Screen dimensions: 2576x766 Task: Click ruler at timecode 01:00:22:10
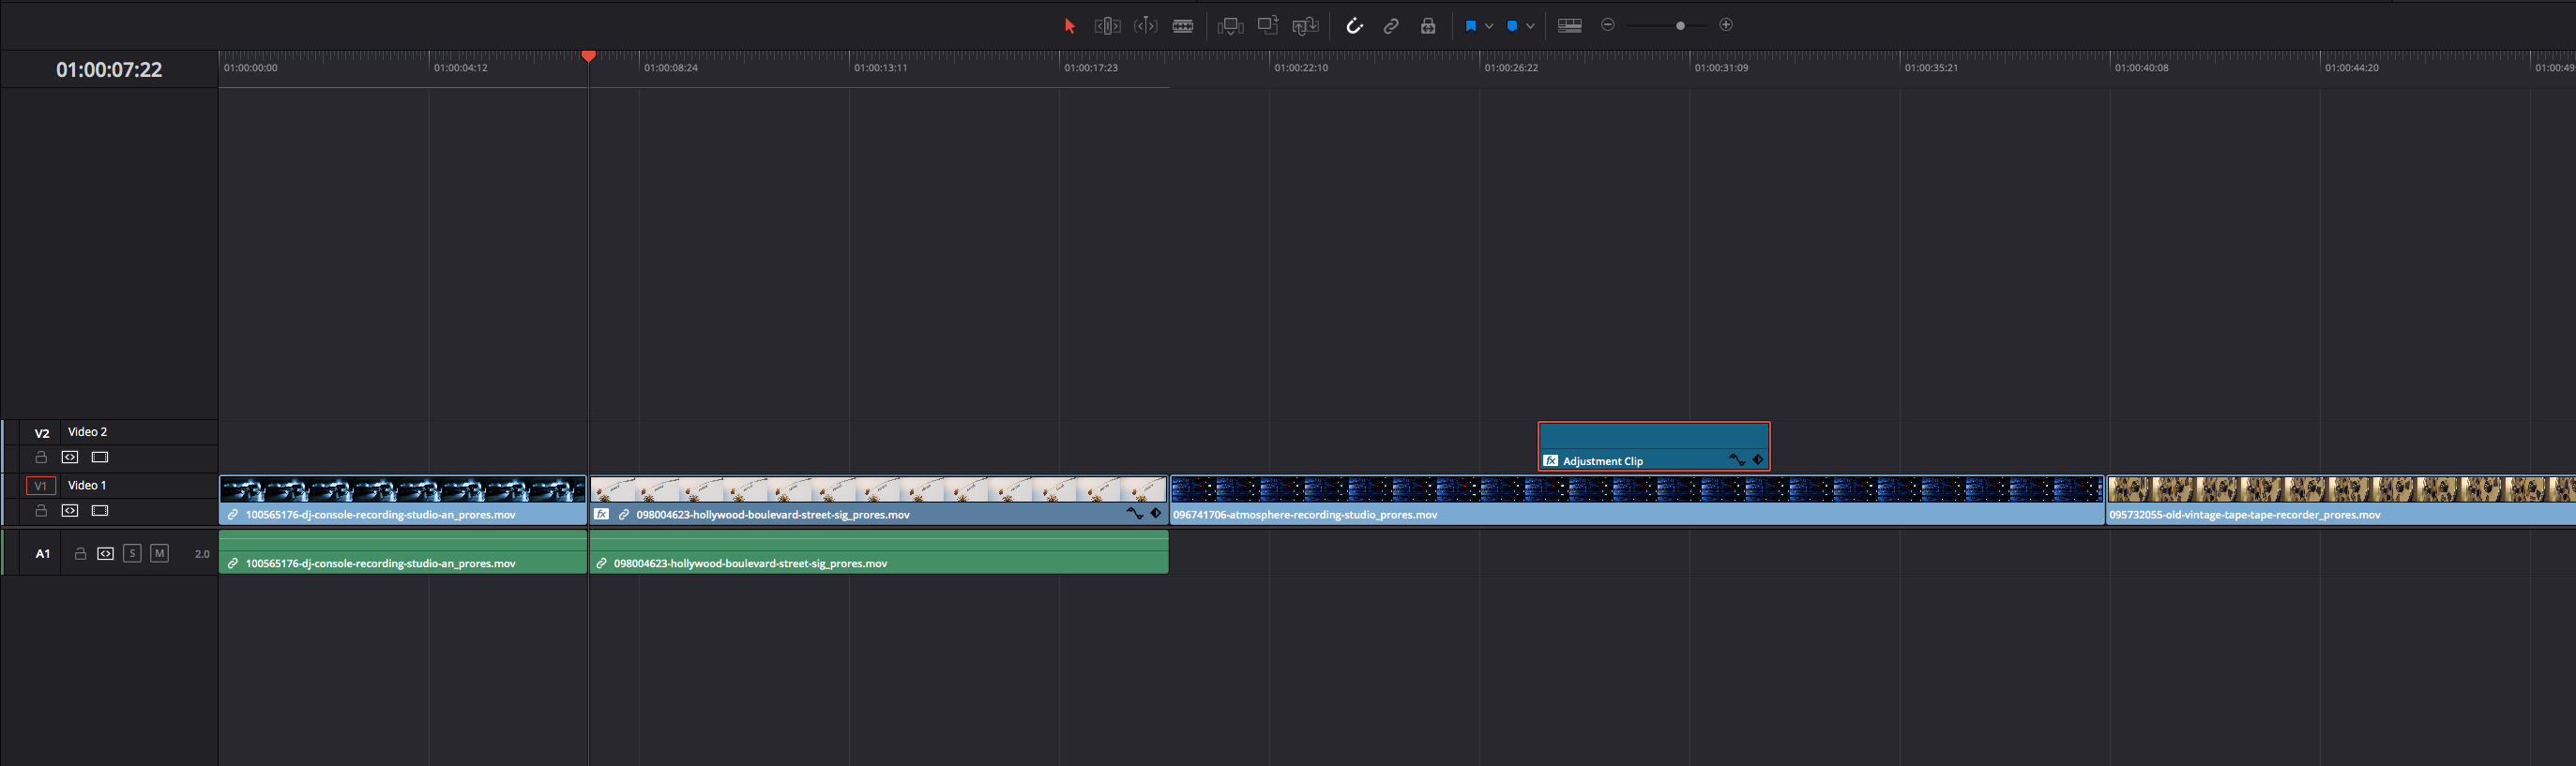tap(1301, 68)
